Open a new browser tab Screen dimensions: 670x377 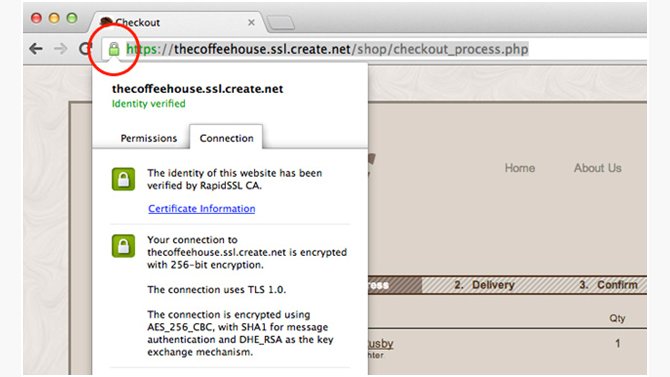(280, 23)
